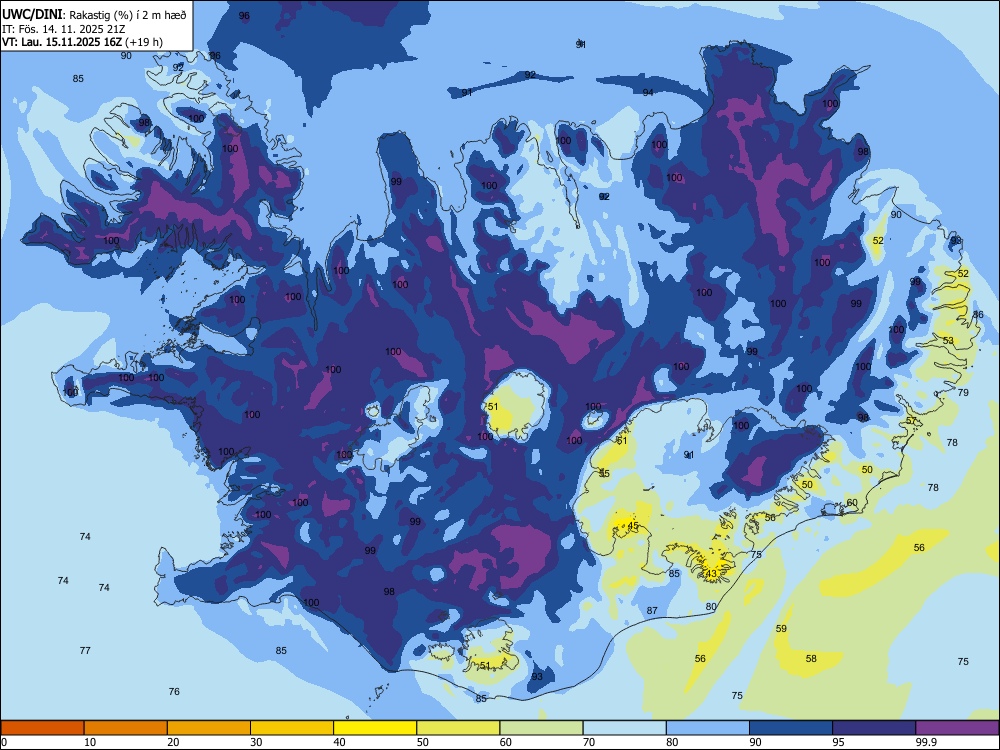Click the light green 60–70 legend swatch
Image resolution: width=1000 pixels, height=750 pixels.
(x=541, y=728)
